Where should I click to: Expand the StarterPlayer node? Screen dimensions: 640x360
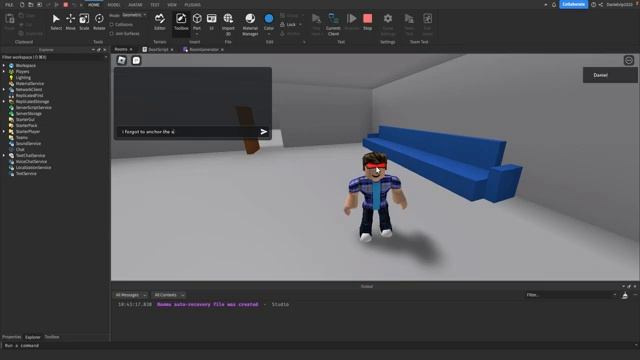click(x=4, y=131)
